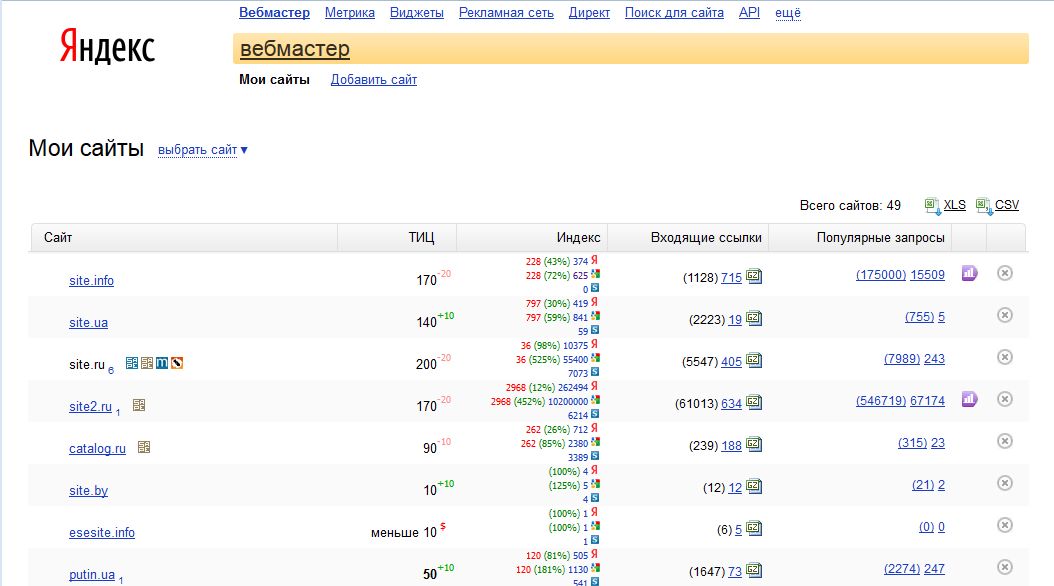Remove site.ru using its round X icon
The width and height of the screenshot is (1054, 586).
point(1005,357)
